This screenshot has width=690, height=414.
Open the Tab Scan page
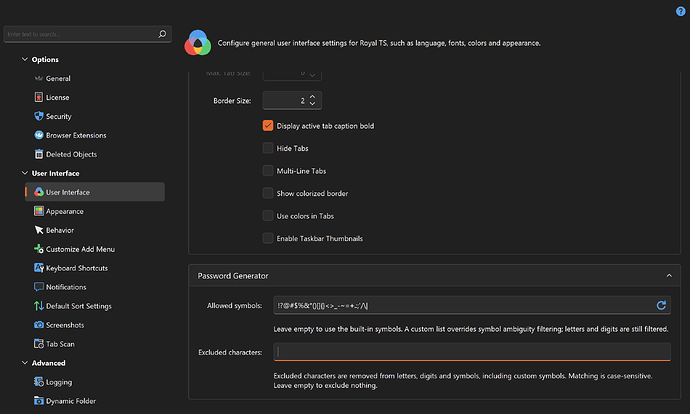[60, 344]
